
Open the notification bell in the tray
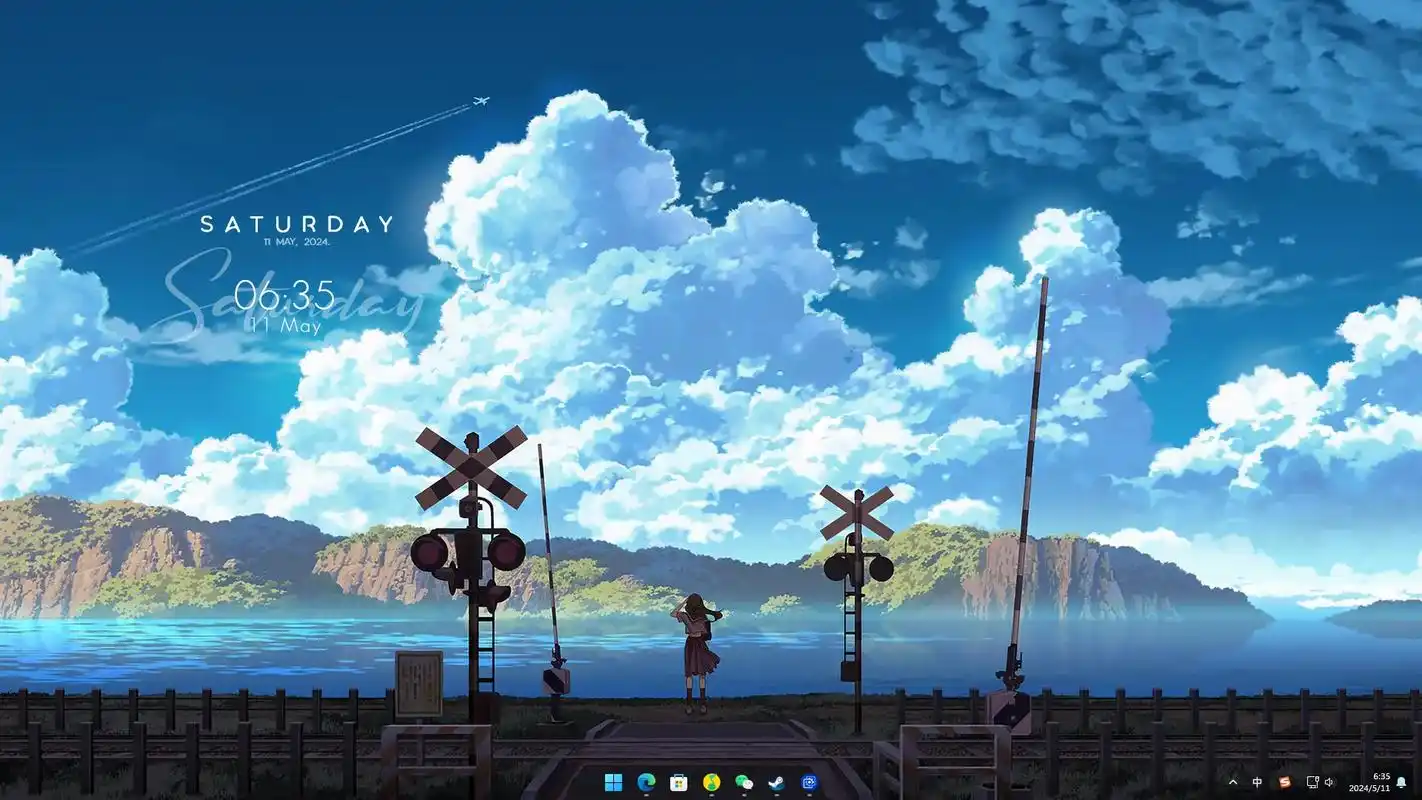point(1401,782)
